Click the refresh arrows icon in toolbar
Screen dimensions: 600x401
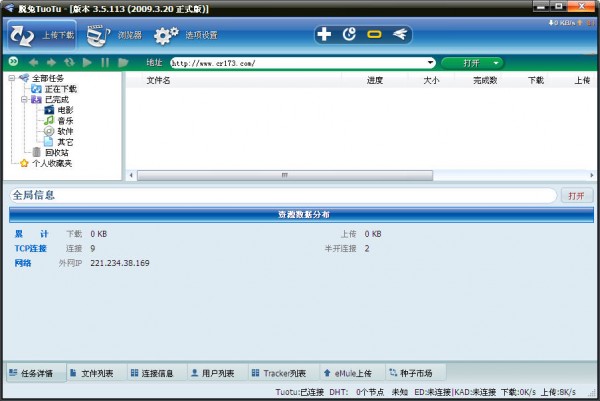[69, 62]
